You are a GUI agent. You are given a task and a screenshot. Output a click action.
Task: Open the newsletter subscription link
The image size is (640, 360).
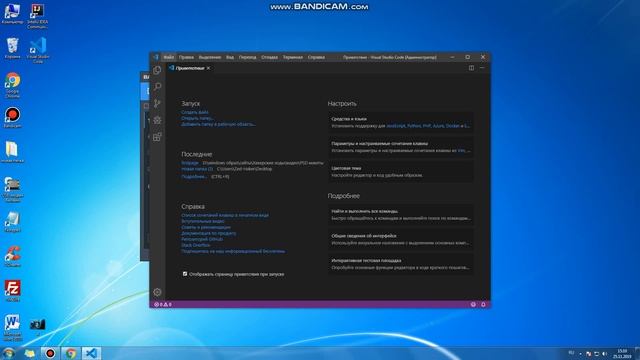(x=233, y=251)
